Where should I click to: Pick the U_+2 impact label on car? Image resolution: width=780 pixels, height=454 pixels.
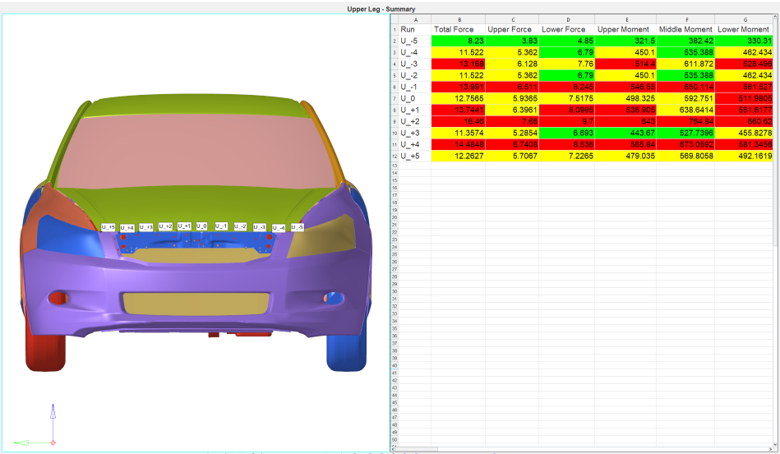165,227
